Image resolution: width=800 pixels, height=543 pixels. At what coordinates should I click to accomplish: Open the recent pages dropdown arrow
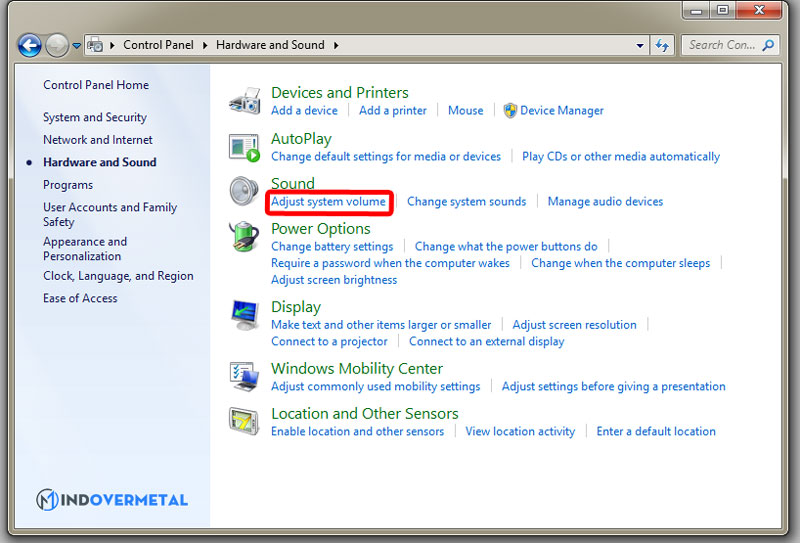[x=77, y=46]
